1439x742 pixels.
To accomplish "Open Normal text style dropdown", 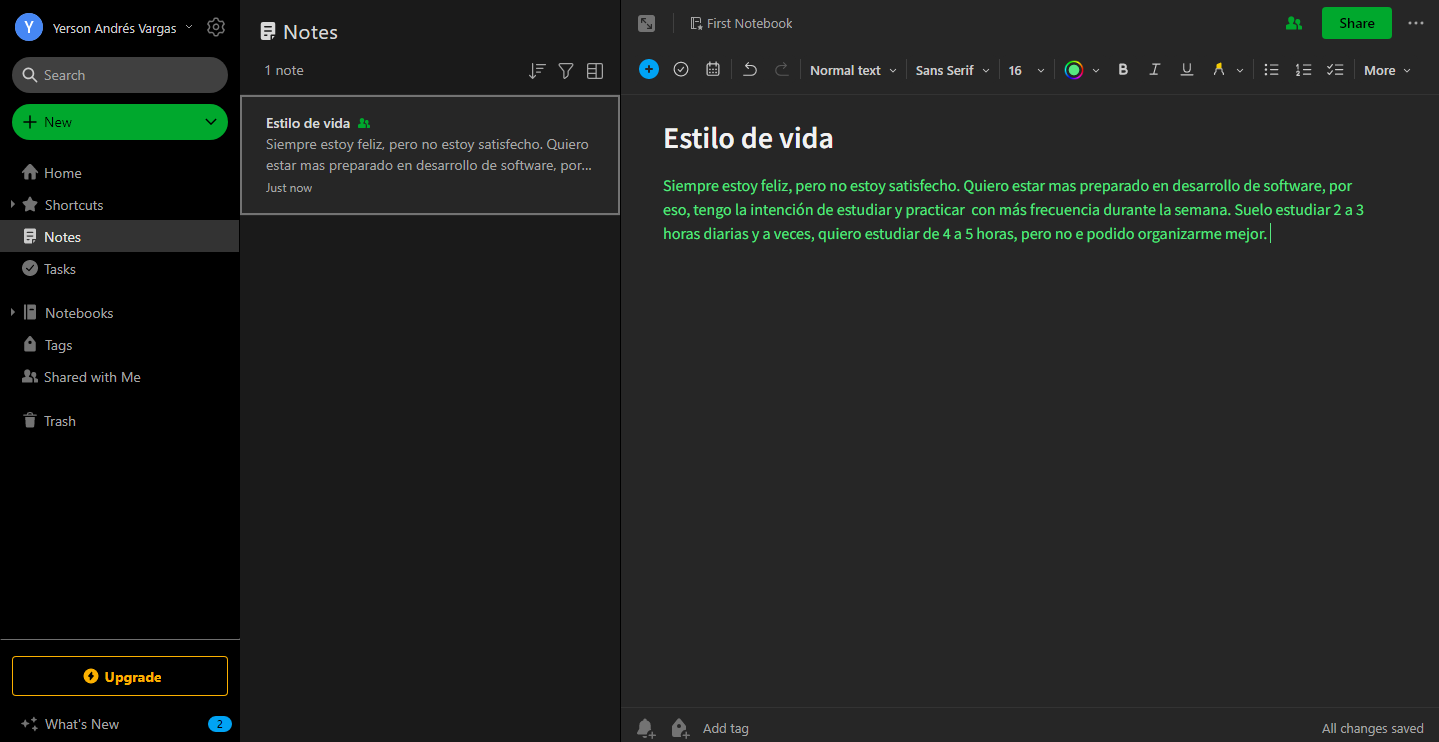I will 853,70.
